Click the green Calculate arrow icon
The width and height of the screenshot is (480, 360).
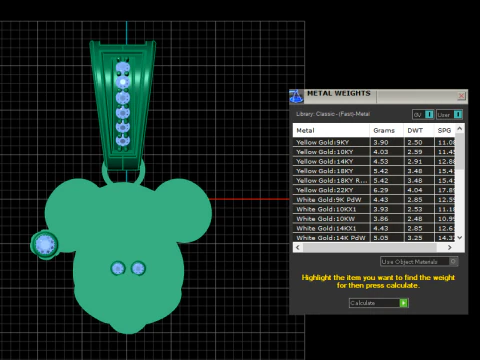point(404,303)
